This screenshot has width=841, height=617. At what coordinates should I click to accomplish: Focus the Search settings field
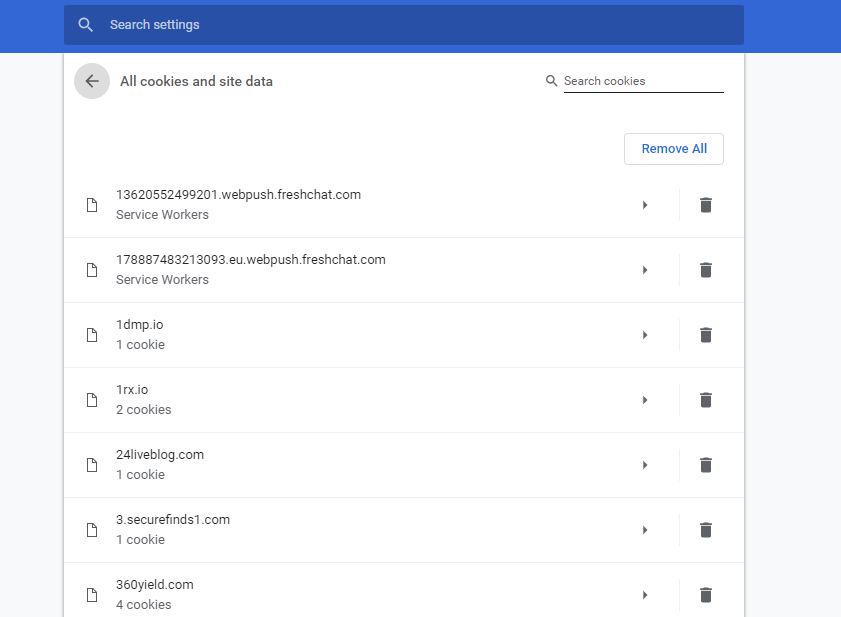pyautogui.click(x=403, y=25)
